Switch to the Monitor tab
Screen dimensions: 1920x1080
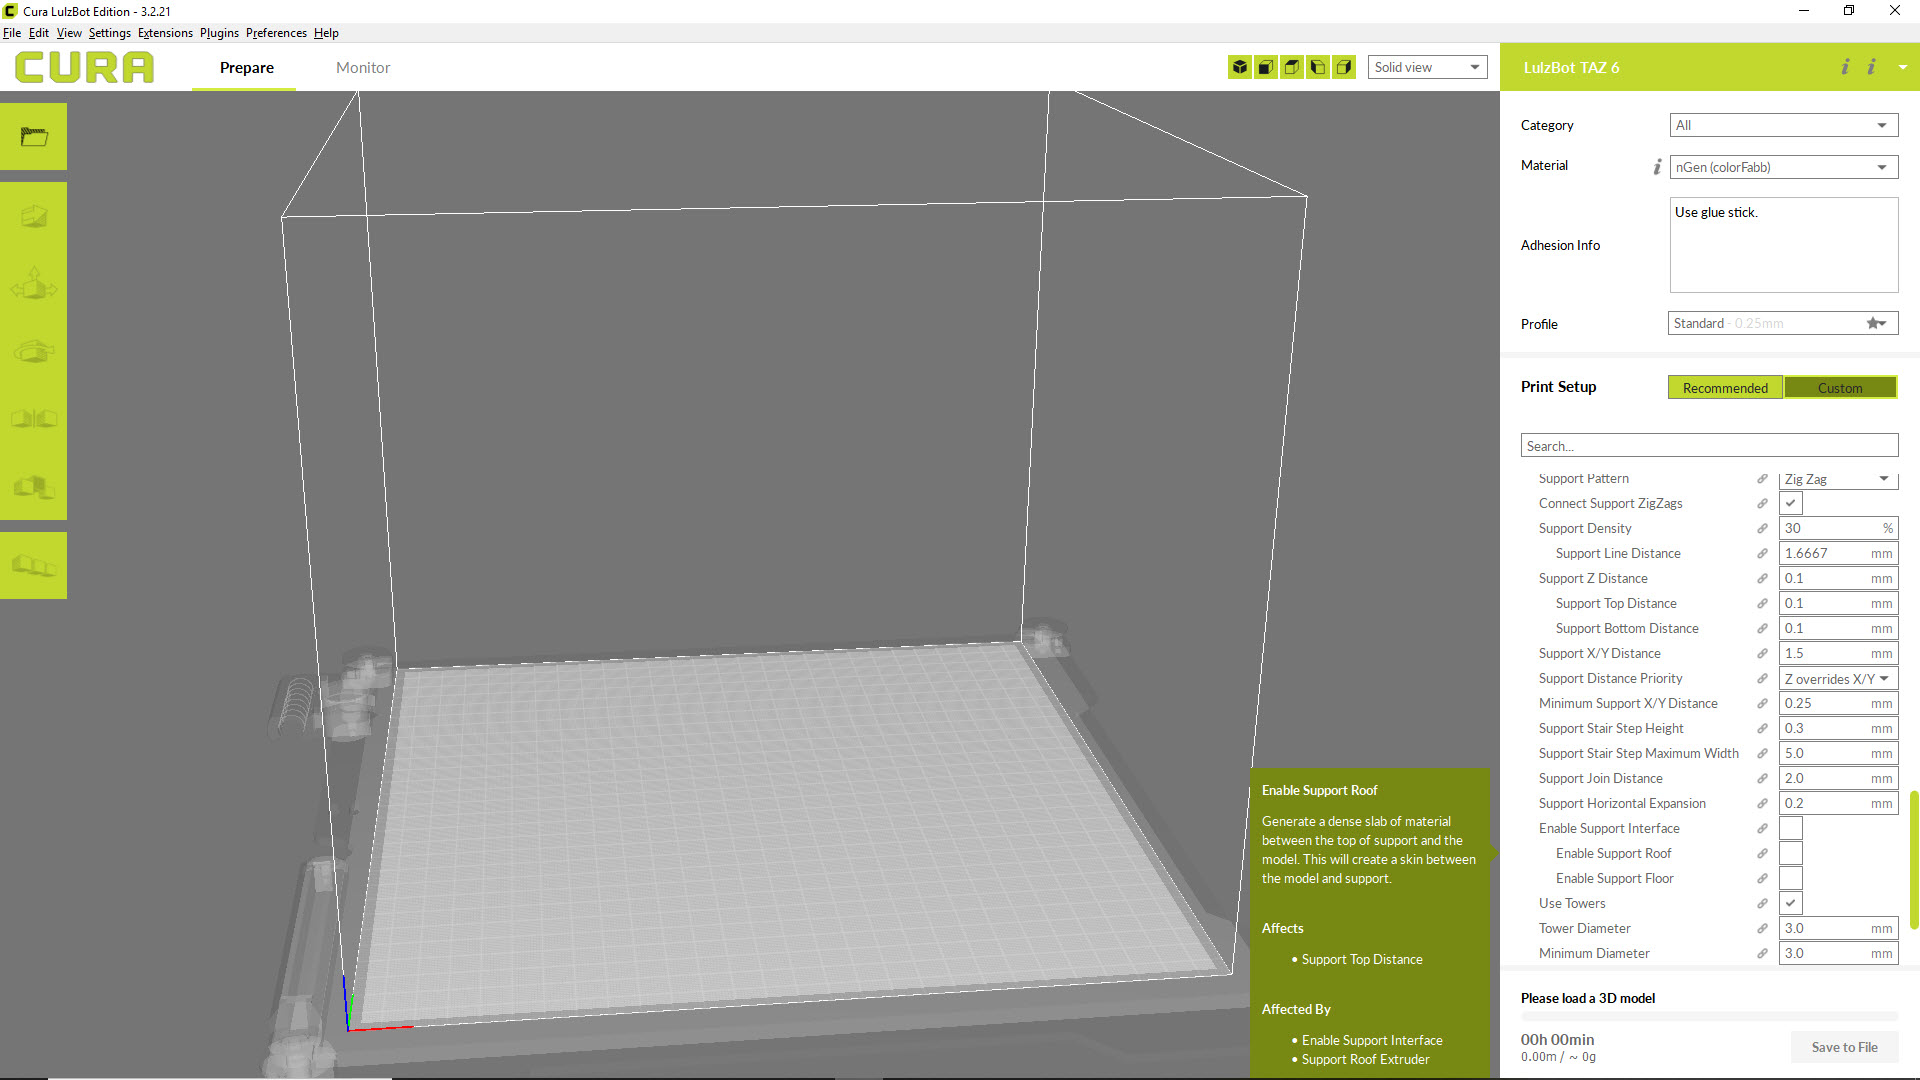tap(363, 67)
